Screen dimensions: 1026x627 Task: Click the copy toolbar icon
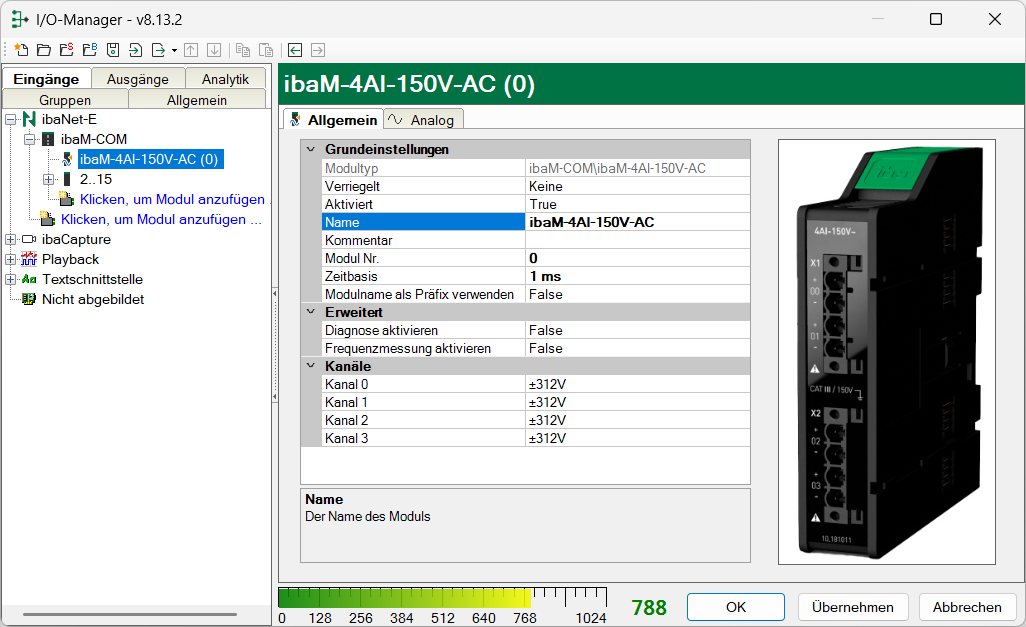243,50
